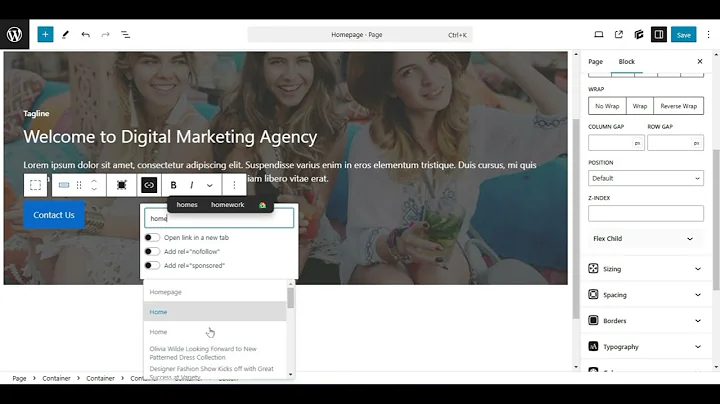Toggle the settings sidebar panel icon
Viewport: 720px width, 404px height.
[658, 34]
